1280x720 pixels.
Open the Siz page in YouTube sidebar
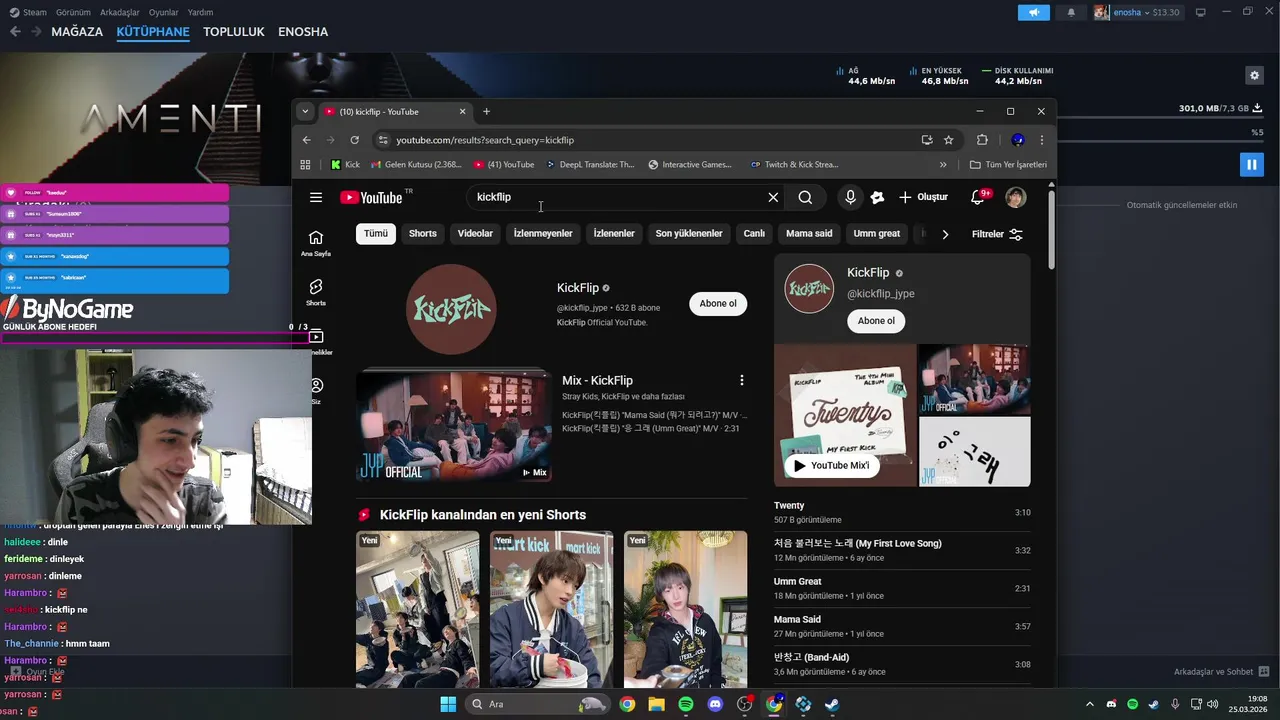[316, 391]
